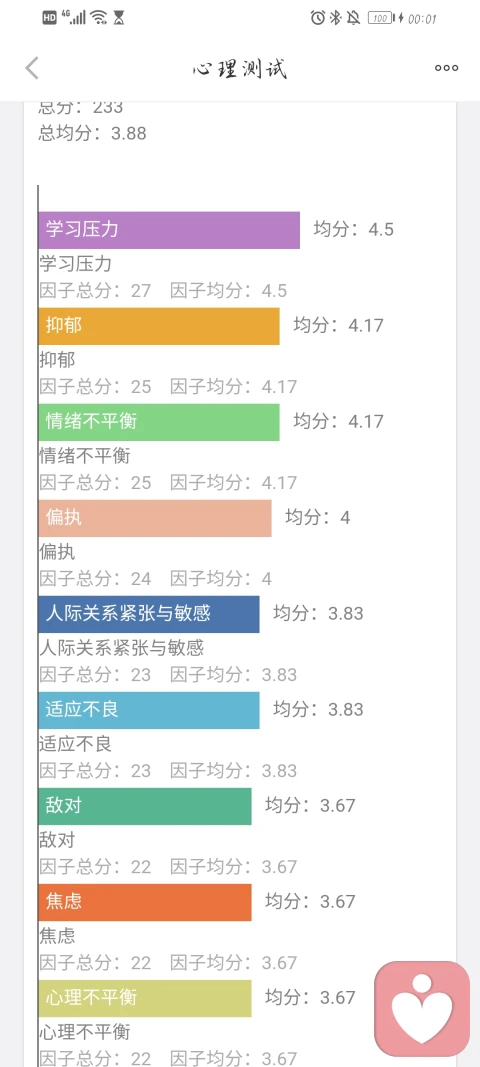
Task: Tap the pink 偏执 bar
Action: [x=155, y=518]
